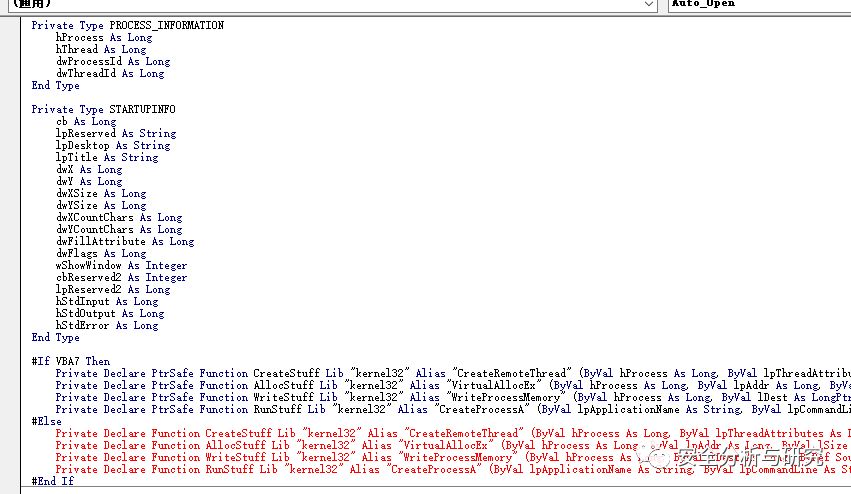Click the 'wShowWindow As Integer' line
The width and height of the screenshot is (851, 494).
coord(122,265)
